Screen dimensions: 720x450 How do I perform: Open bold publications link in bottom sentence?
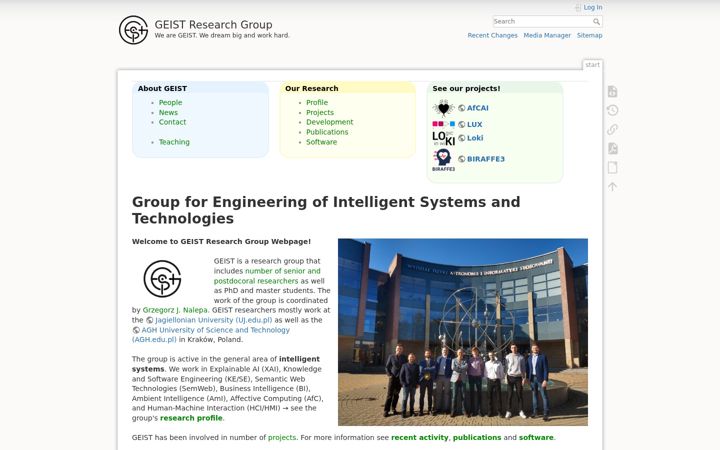click(477, 438)
